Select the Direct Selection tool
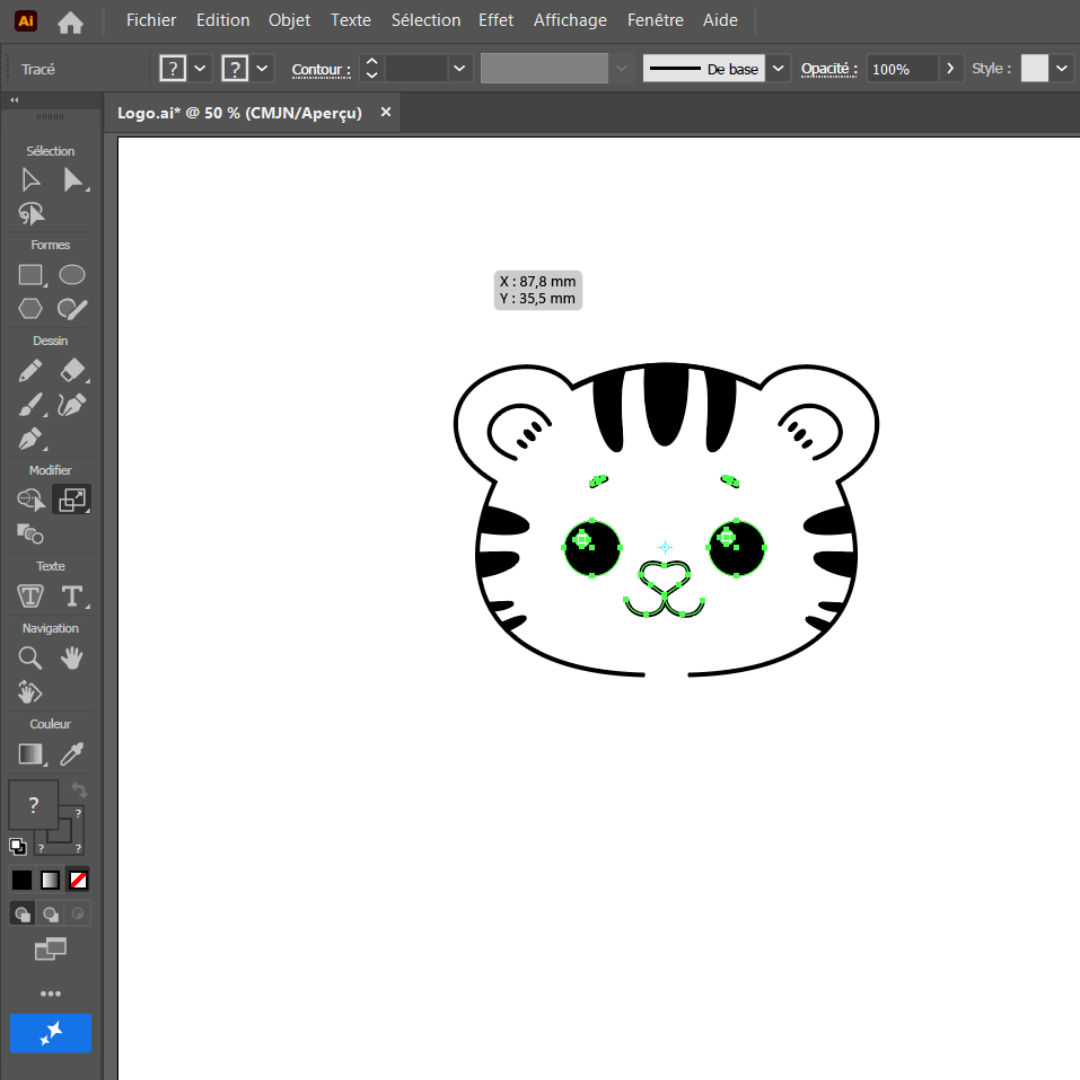This screenshot has width=1080, height=1080. tap(73, 180)
